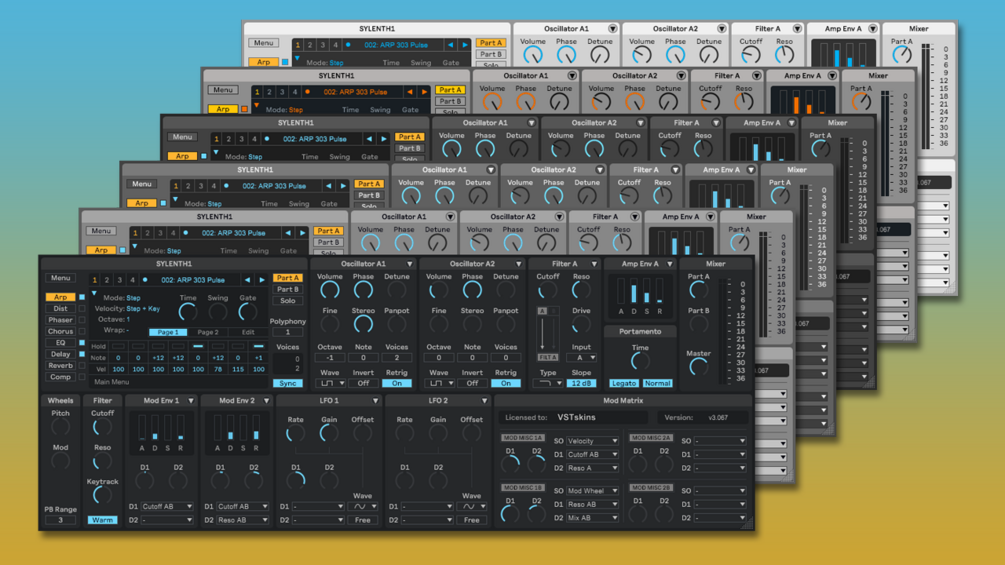
Task: Open LFO 1 header menu, front window
Action: tap(376, 401)
